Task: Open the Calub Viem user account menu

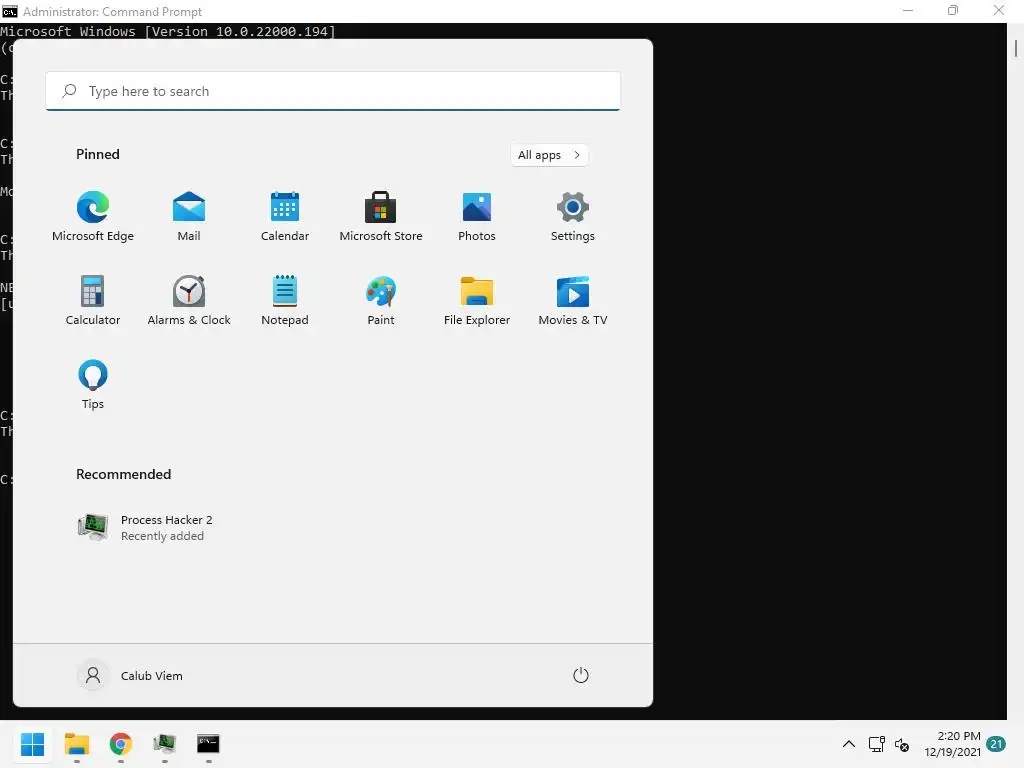Action: [x=131, y=675]
